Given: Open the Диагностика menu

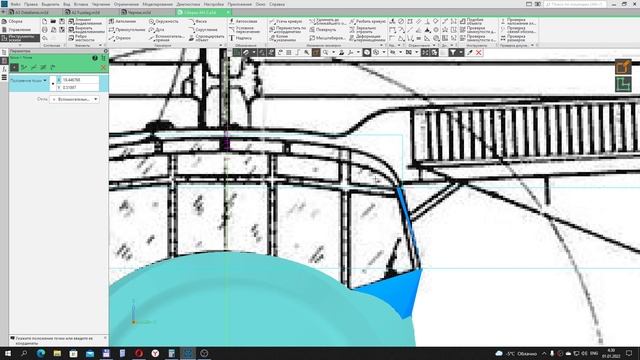Looking at the screenshot, I should pyautogui.click(x=188, y=4).
